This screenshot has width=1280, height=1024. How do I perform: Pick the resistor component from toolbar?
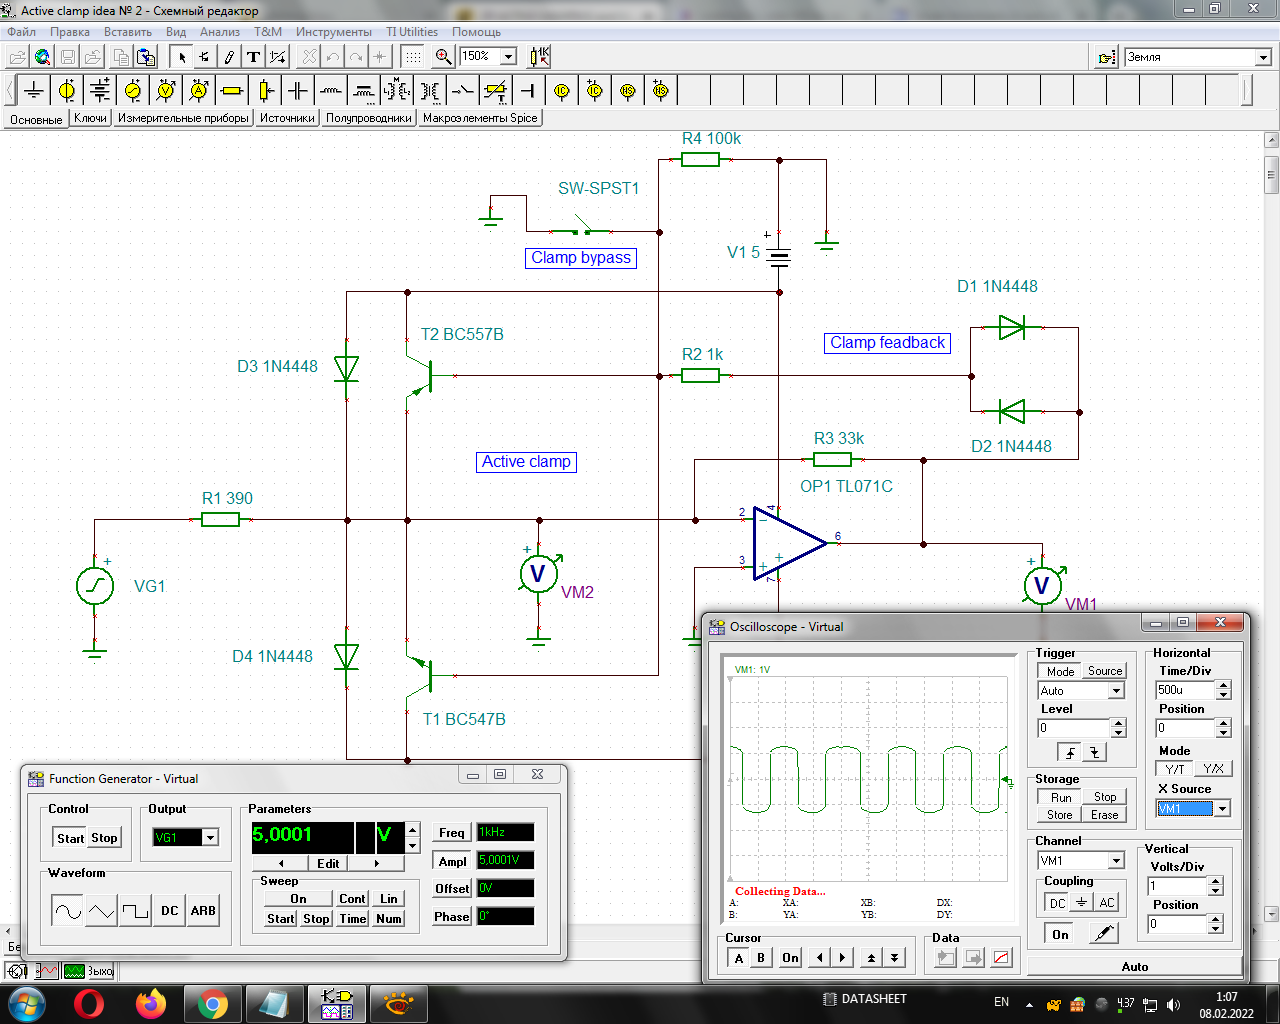(x=232, y=91)
